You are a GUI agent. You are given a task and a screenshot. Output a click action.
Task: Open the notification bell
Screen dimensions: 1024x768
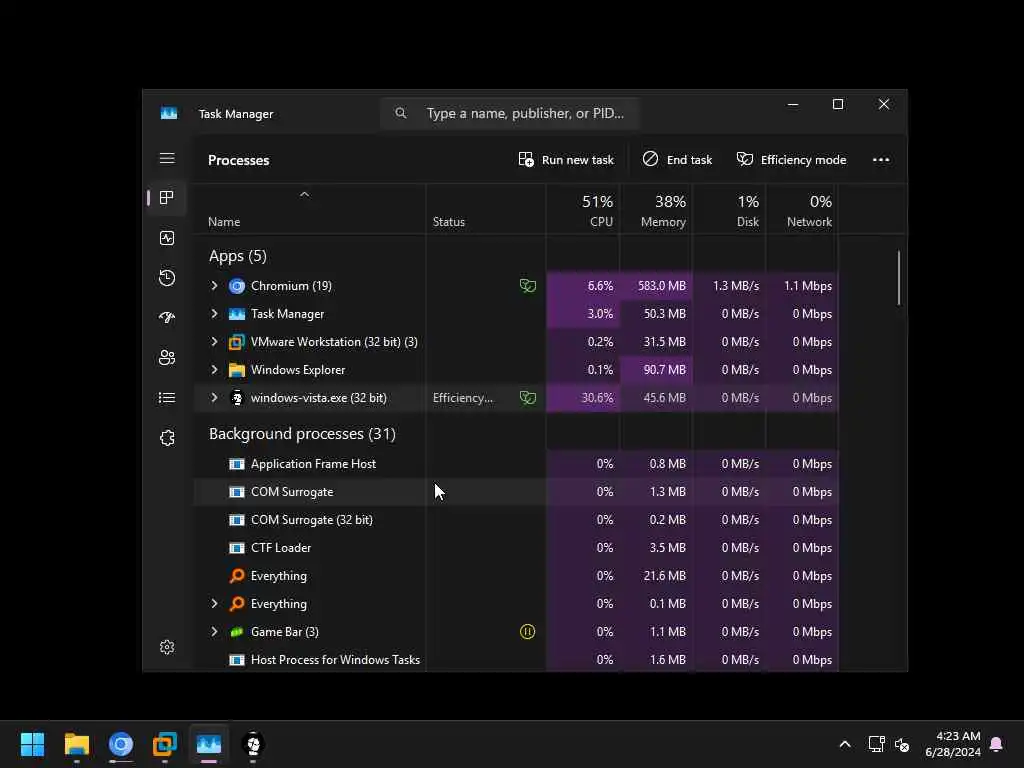[x=997, y=744]
